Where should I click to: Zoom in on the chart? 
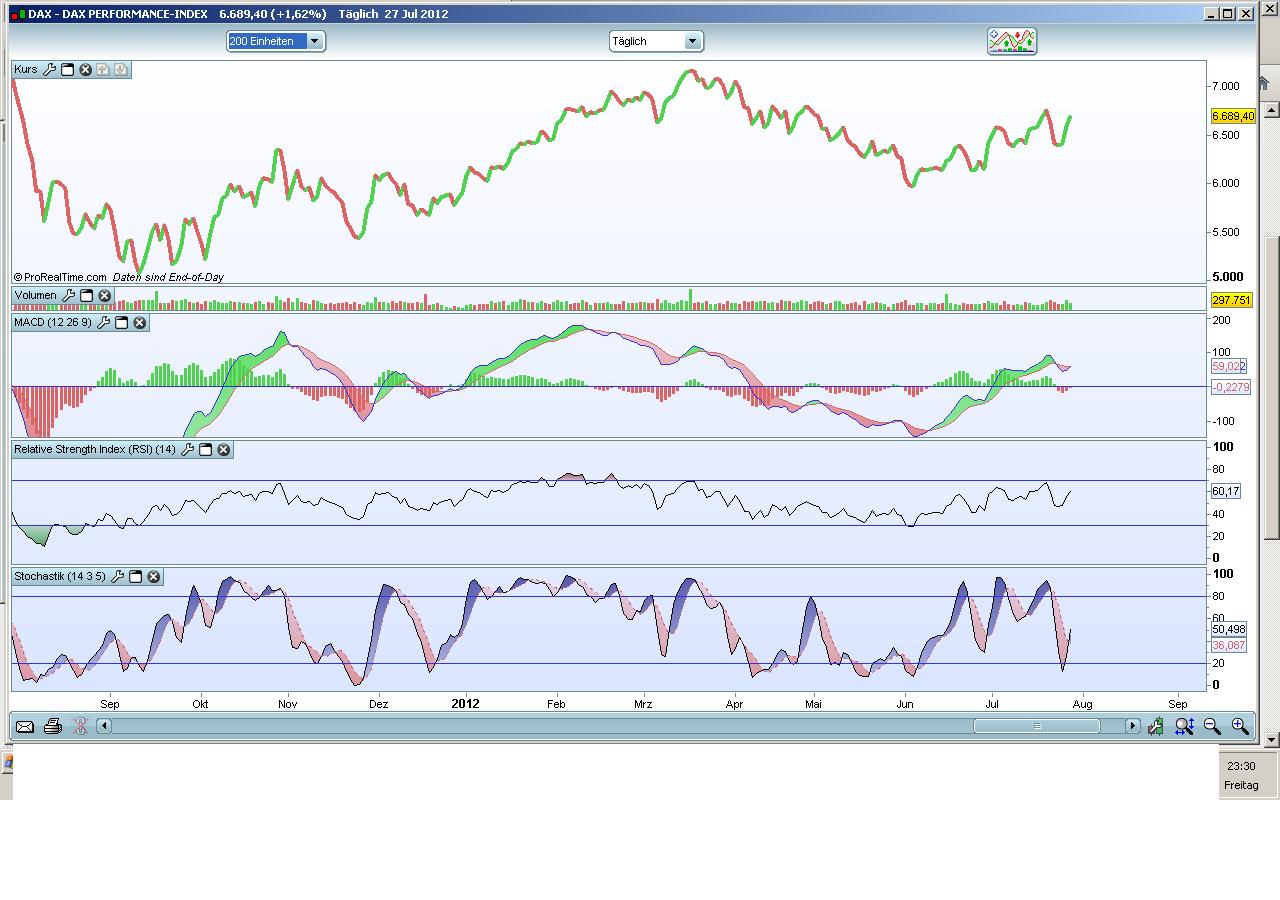coord(1240,727)
